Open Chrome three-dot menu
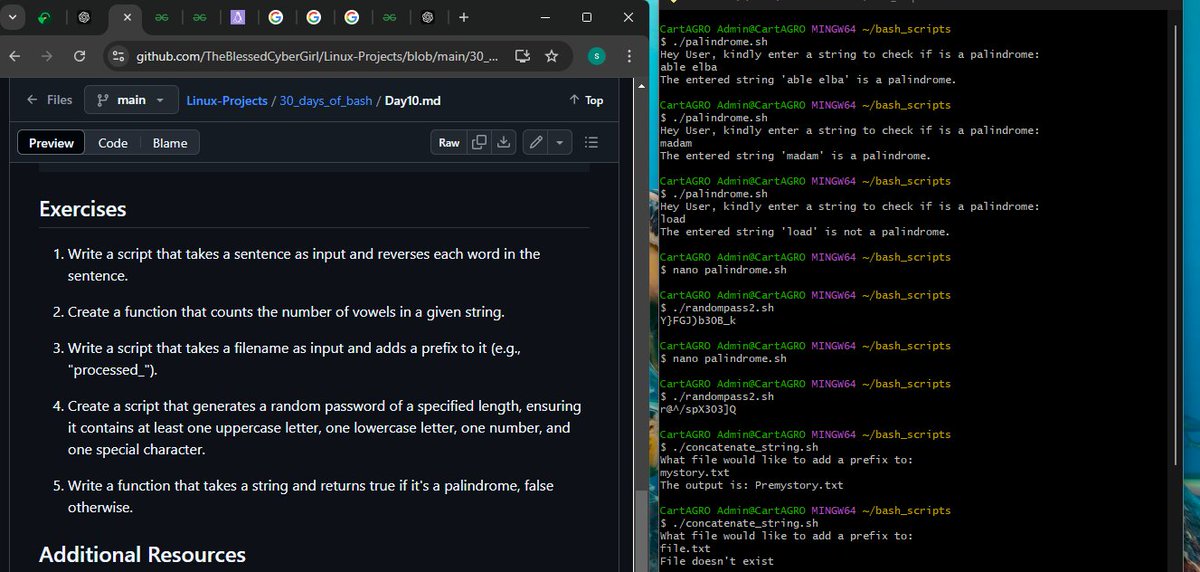 [629, 56]
